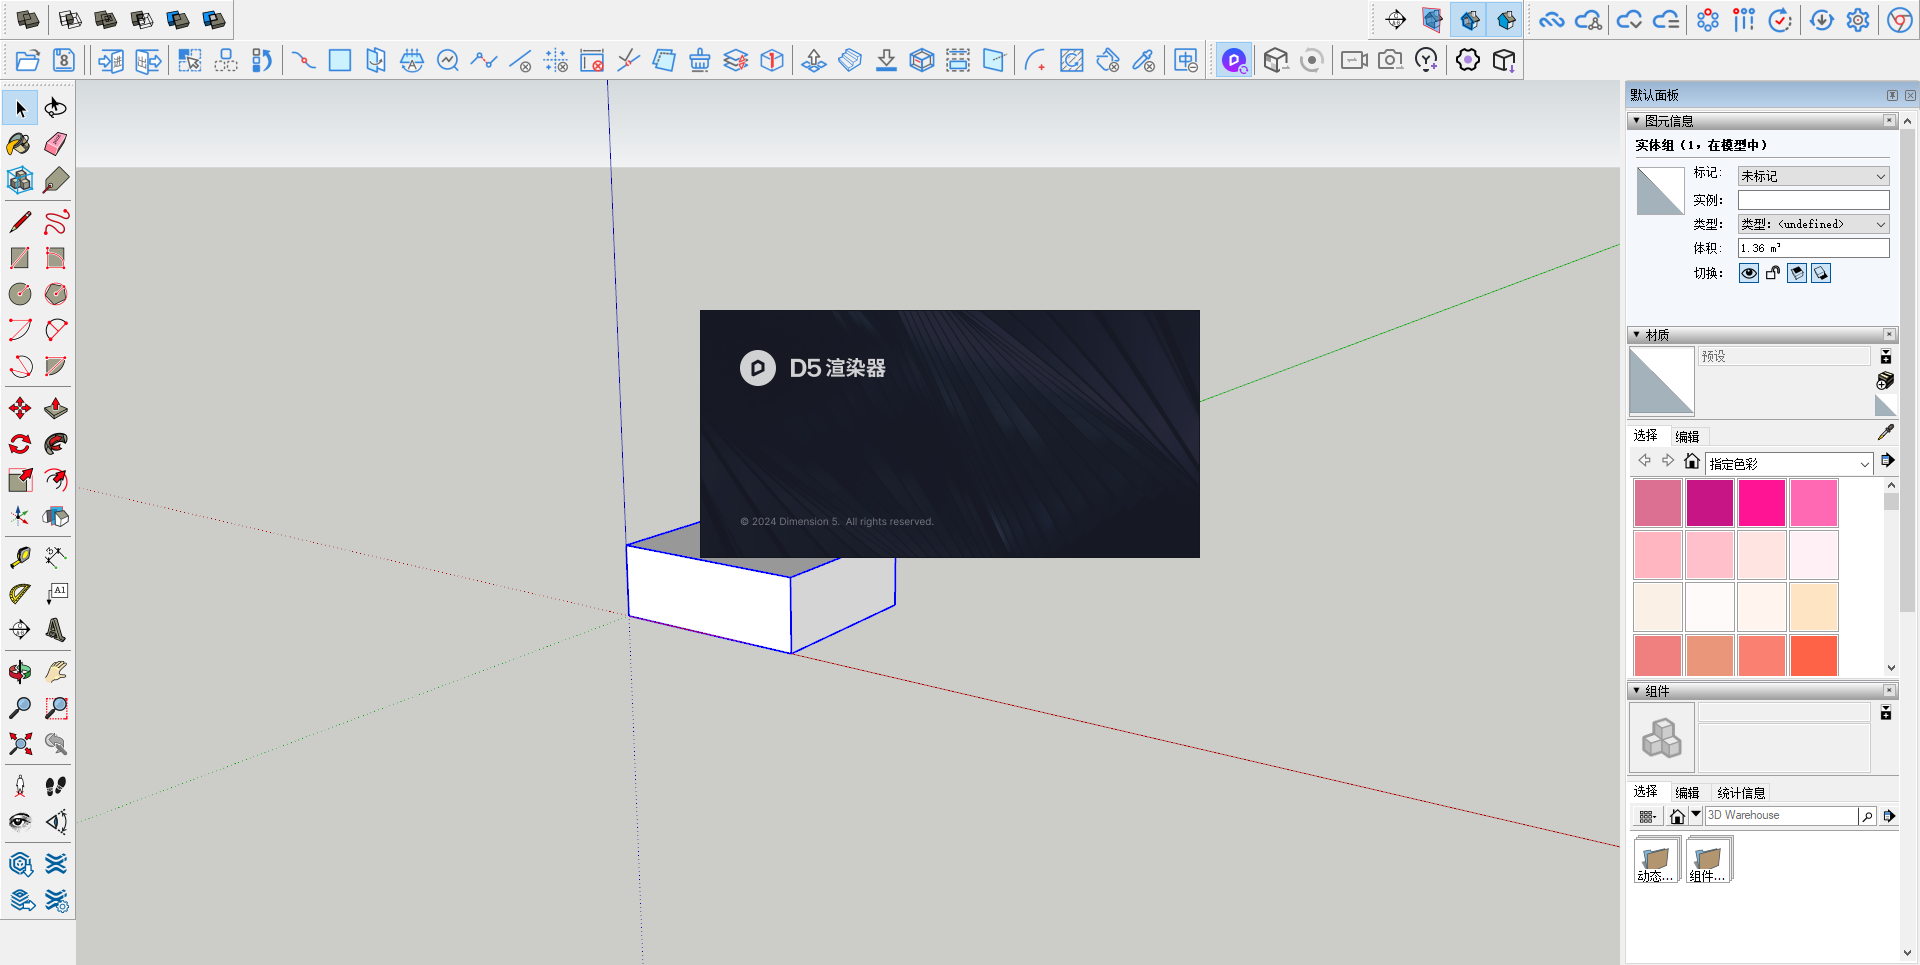Toggle the lock state of the entity
The height and width of the screenshot is (965, 1920).
pyautogui.click(x=1773, y=273)
